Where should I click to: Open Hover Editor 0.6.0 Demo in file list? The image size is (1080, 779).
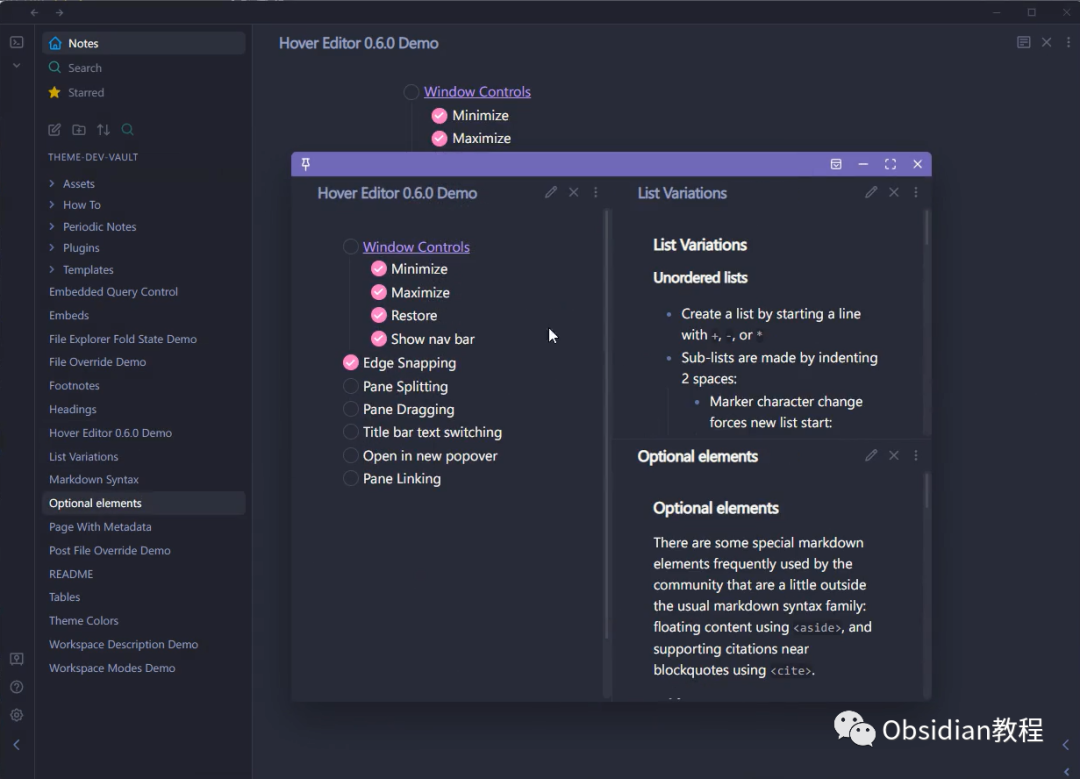[x=110, y=433]
